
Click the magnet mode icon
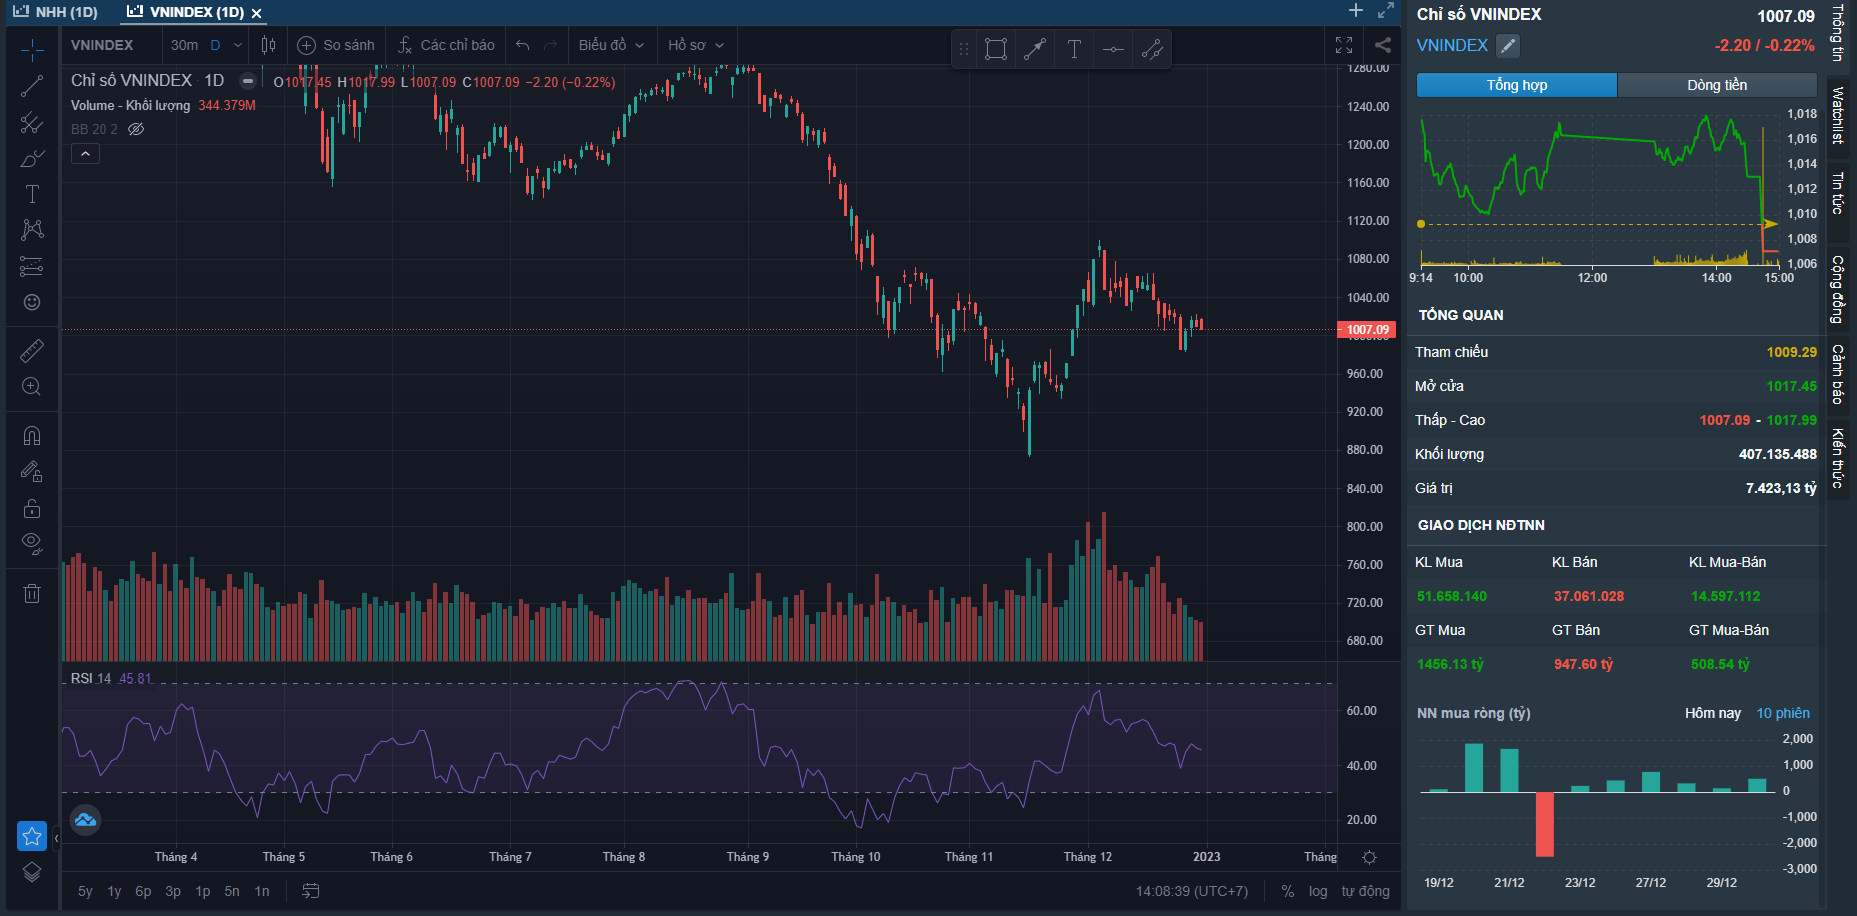click(x=32, y=436)
